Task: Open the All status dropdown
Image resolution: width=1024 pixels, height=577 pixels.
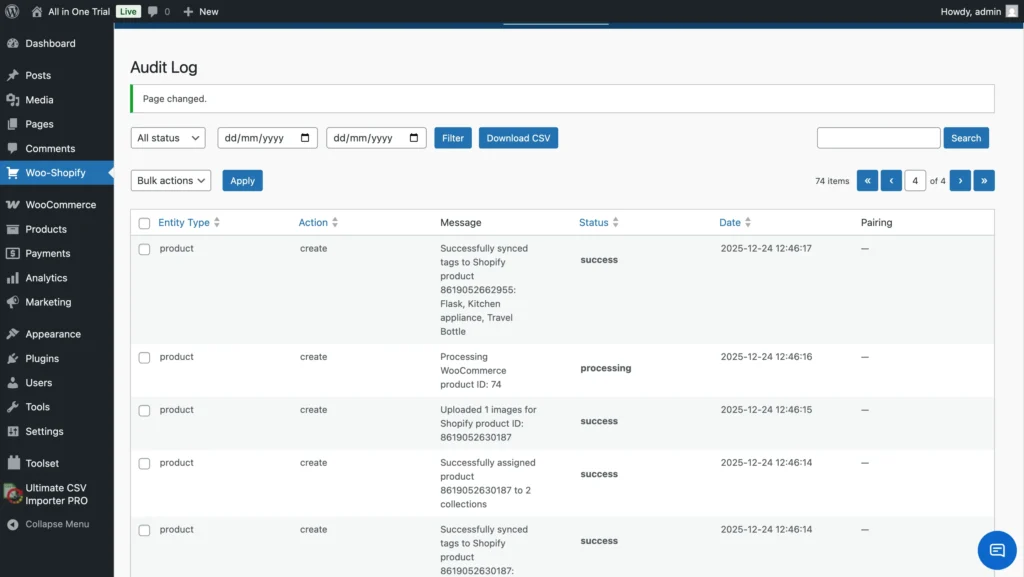Action: pyautogui.click(x=167, y=137)
